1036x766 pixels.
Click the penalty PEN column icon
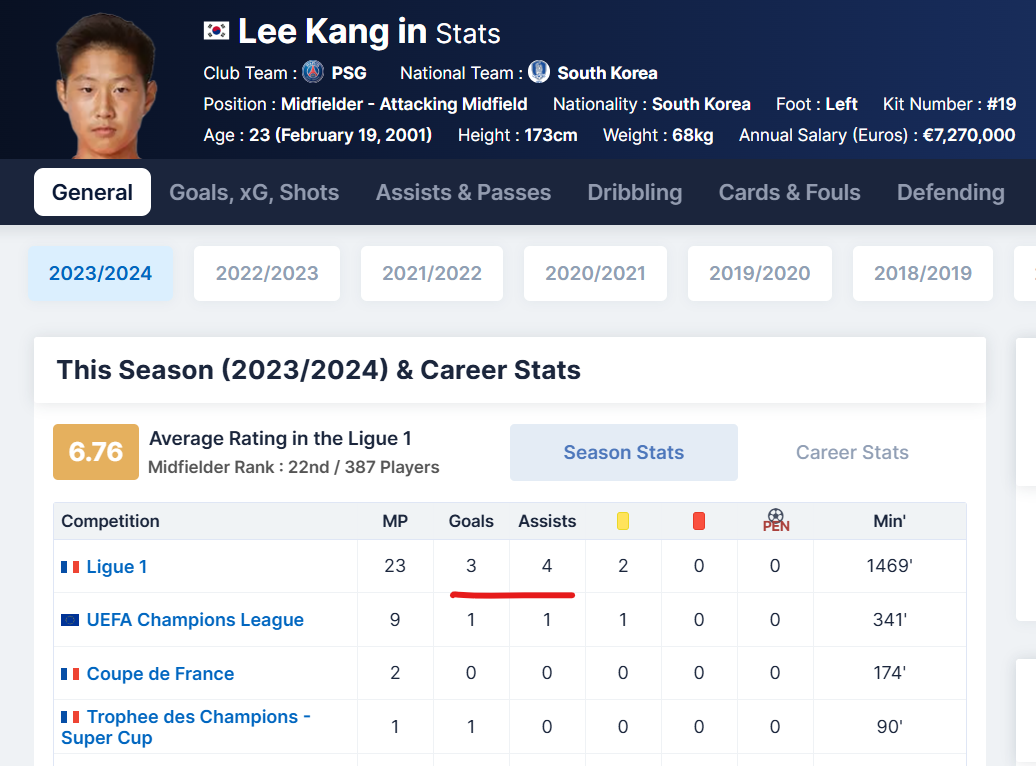[776, 520]
